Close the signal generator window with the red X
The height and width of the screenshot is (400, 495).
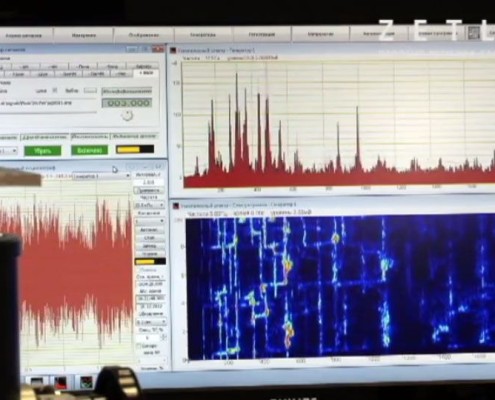point(158,49)
